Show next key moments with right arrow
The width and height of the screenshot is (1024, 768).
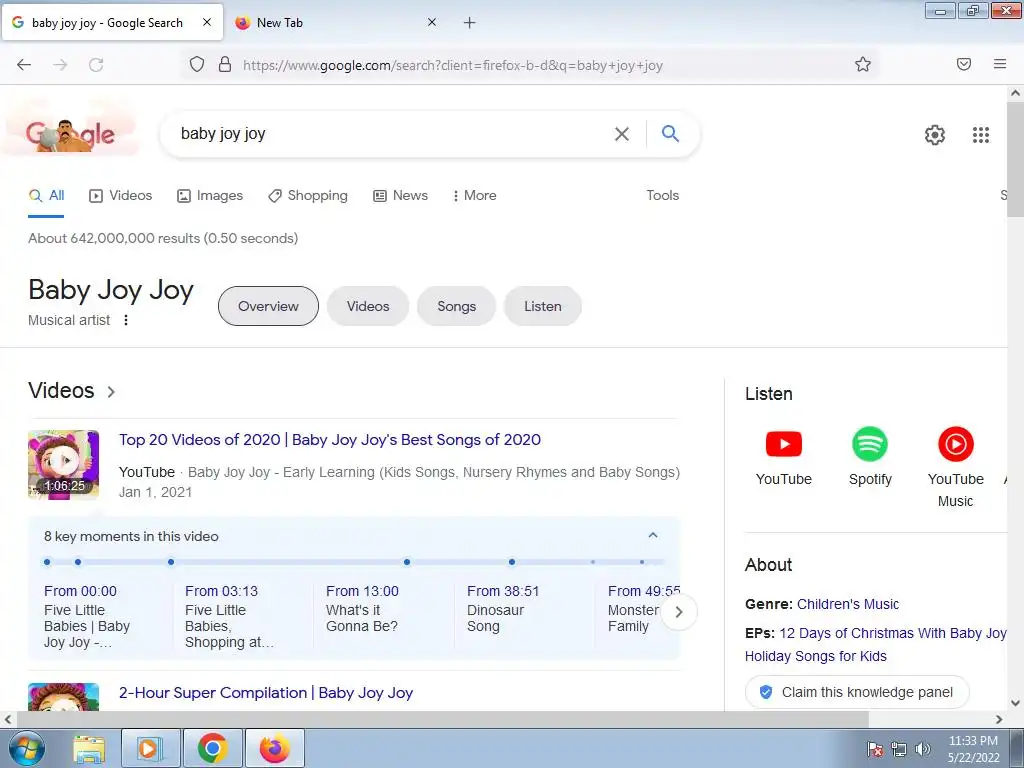(679, 612)
